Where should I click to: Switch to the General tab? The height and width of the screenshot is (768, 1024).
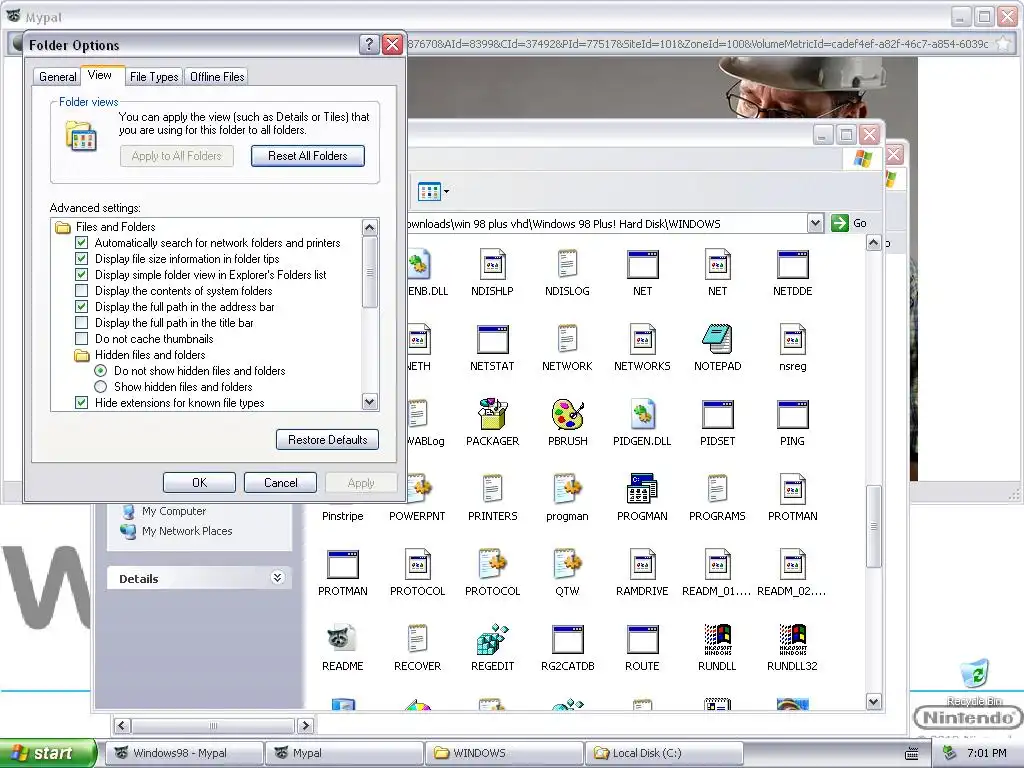[57, 77]
